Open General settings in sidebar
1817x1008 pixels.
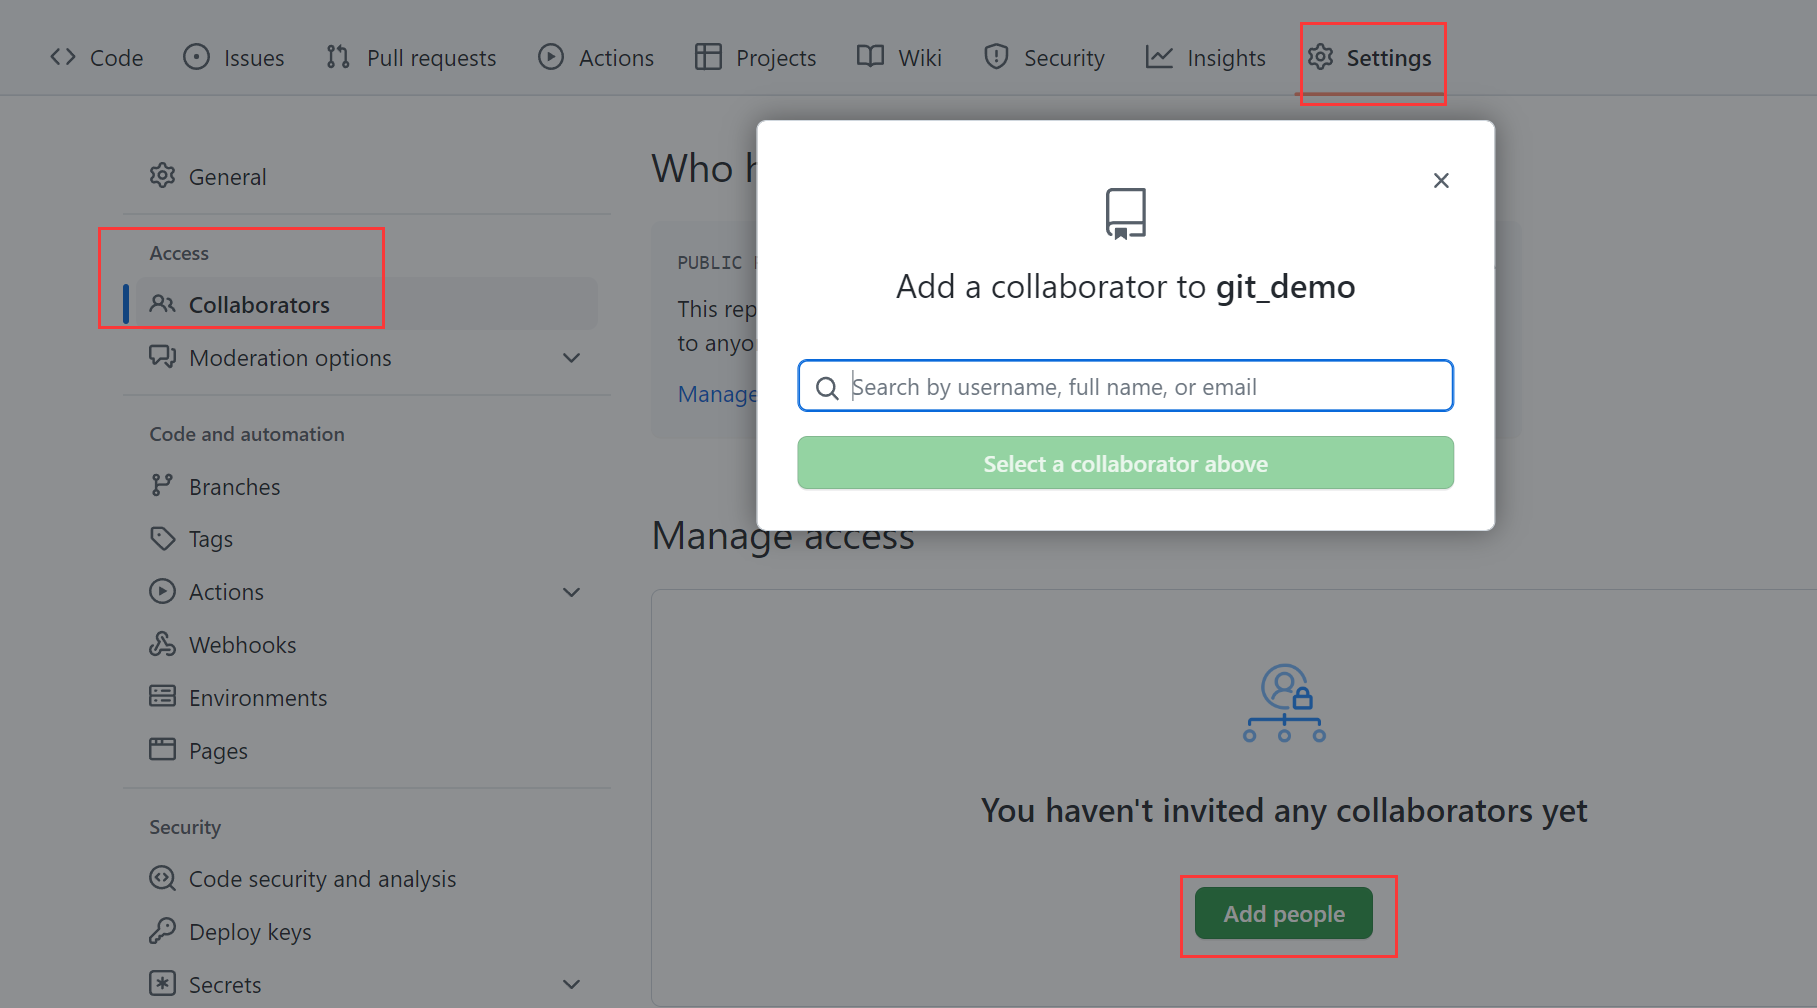coord(368,177)
